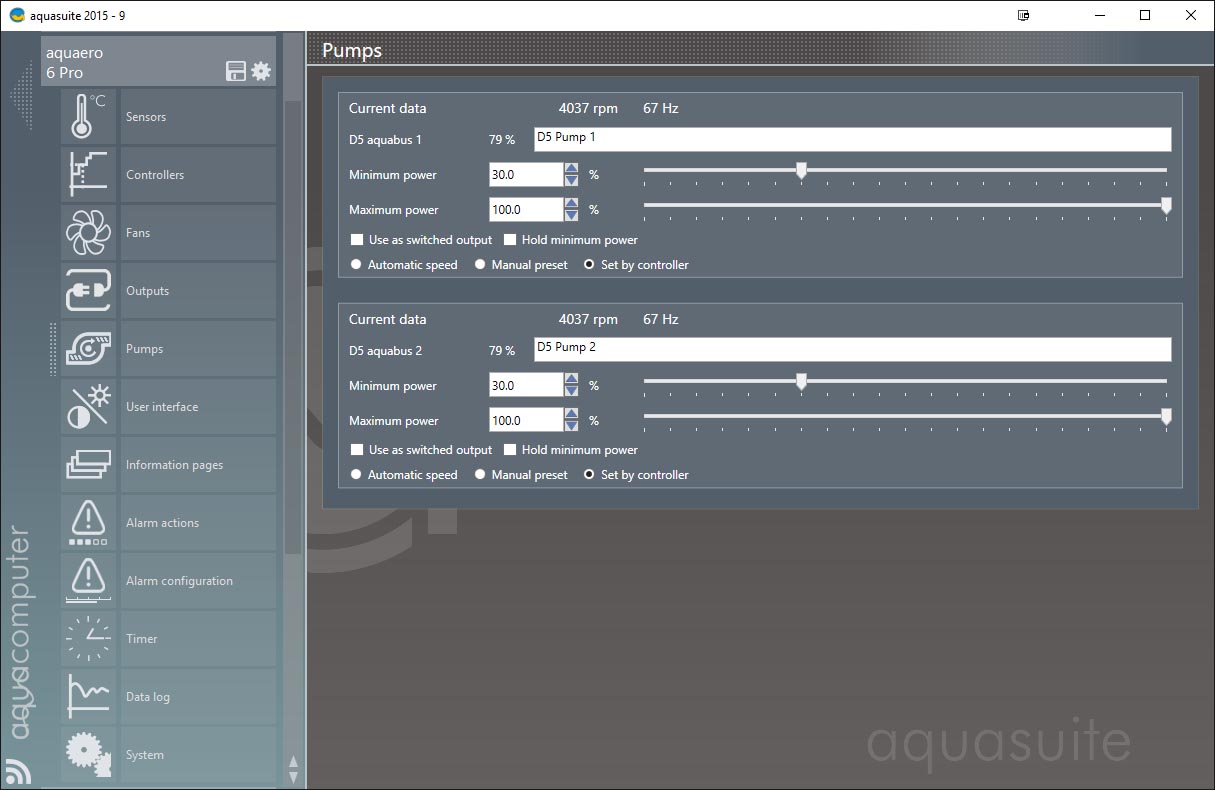Screen dimensions: 1215x790
Task: Click the D5 Pump 2 name field
Action: pos(852,349)
